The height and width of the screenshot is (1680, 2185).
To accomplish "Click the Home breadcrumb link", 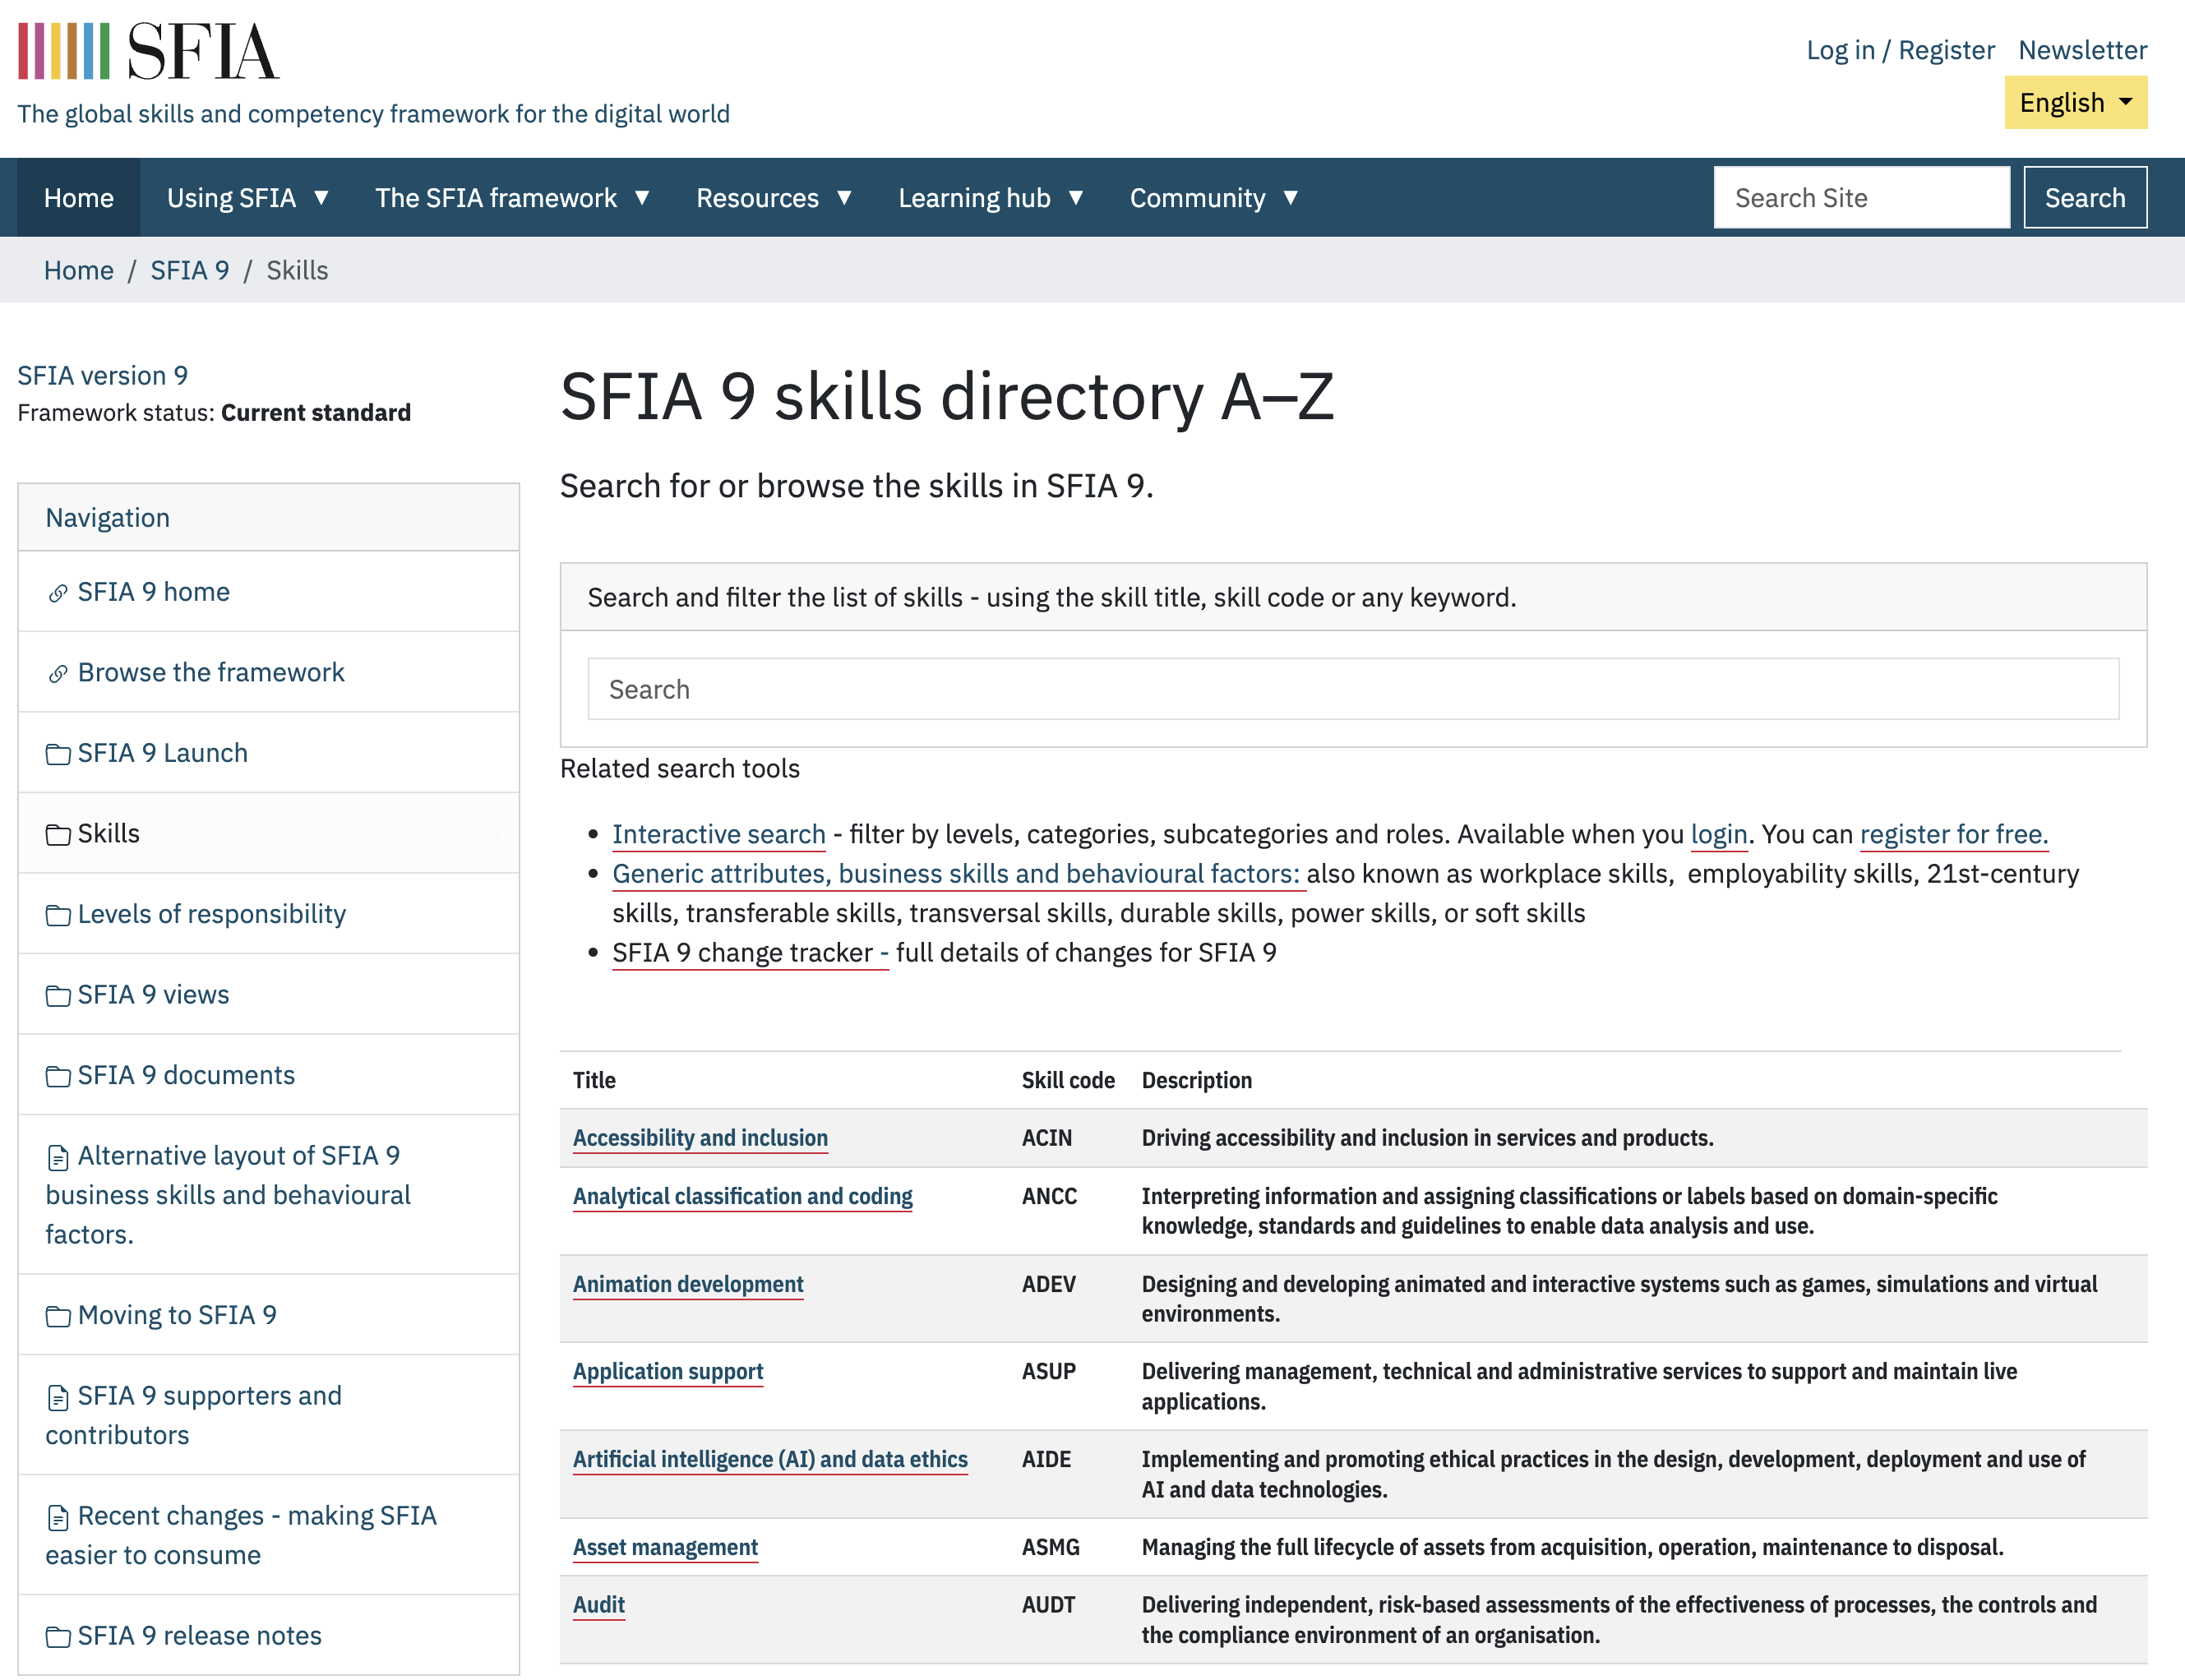I will pyautogui.click(x=79, y=270).
